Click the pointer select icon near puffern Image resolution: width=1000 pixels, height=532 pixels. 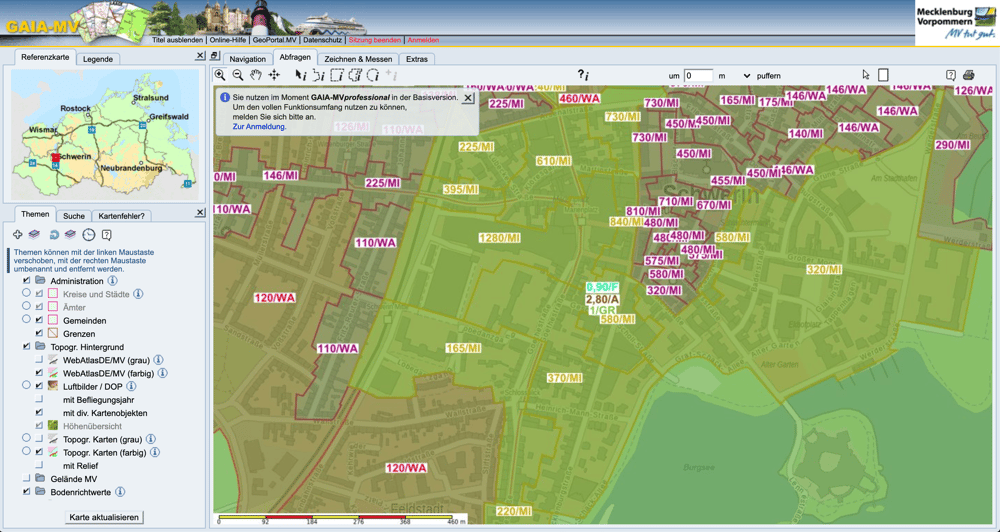pos(865,75)
